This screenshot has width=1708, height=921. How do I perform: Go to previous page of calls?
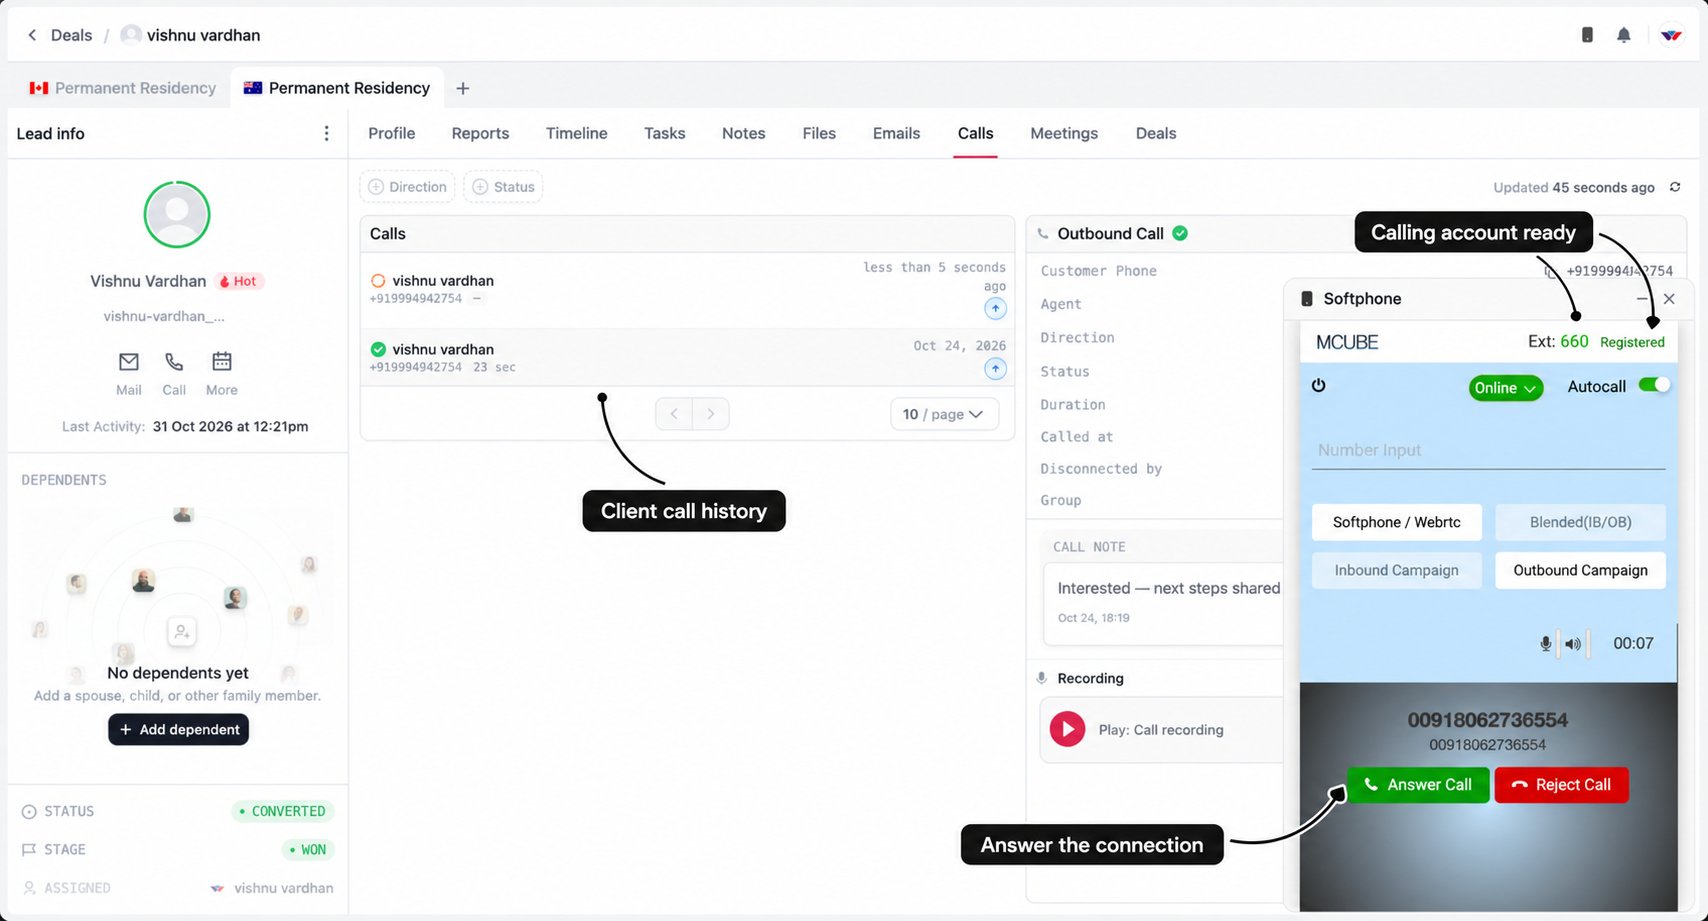674,414
